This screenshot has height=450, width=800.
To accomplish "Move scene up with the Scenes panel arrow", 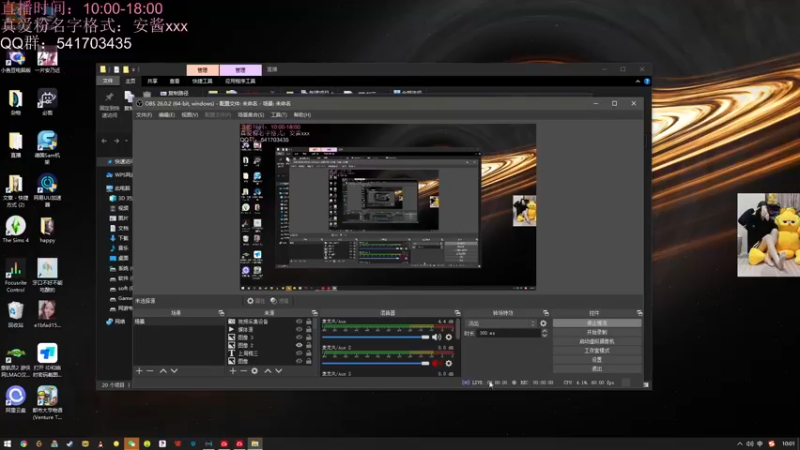I will coord(163,371).
